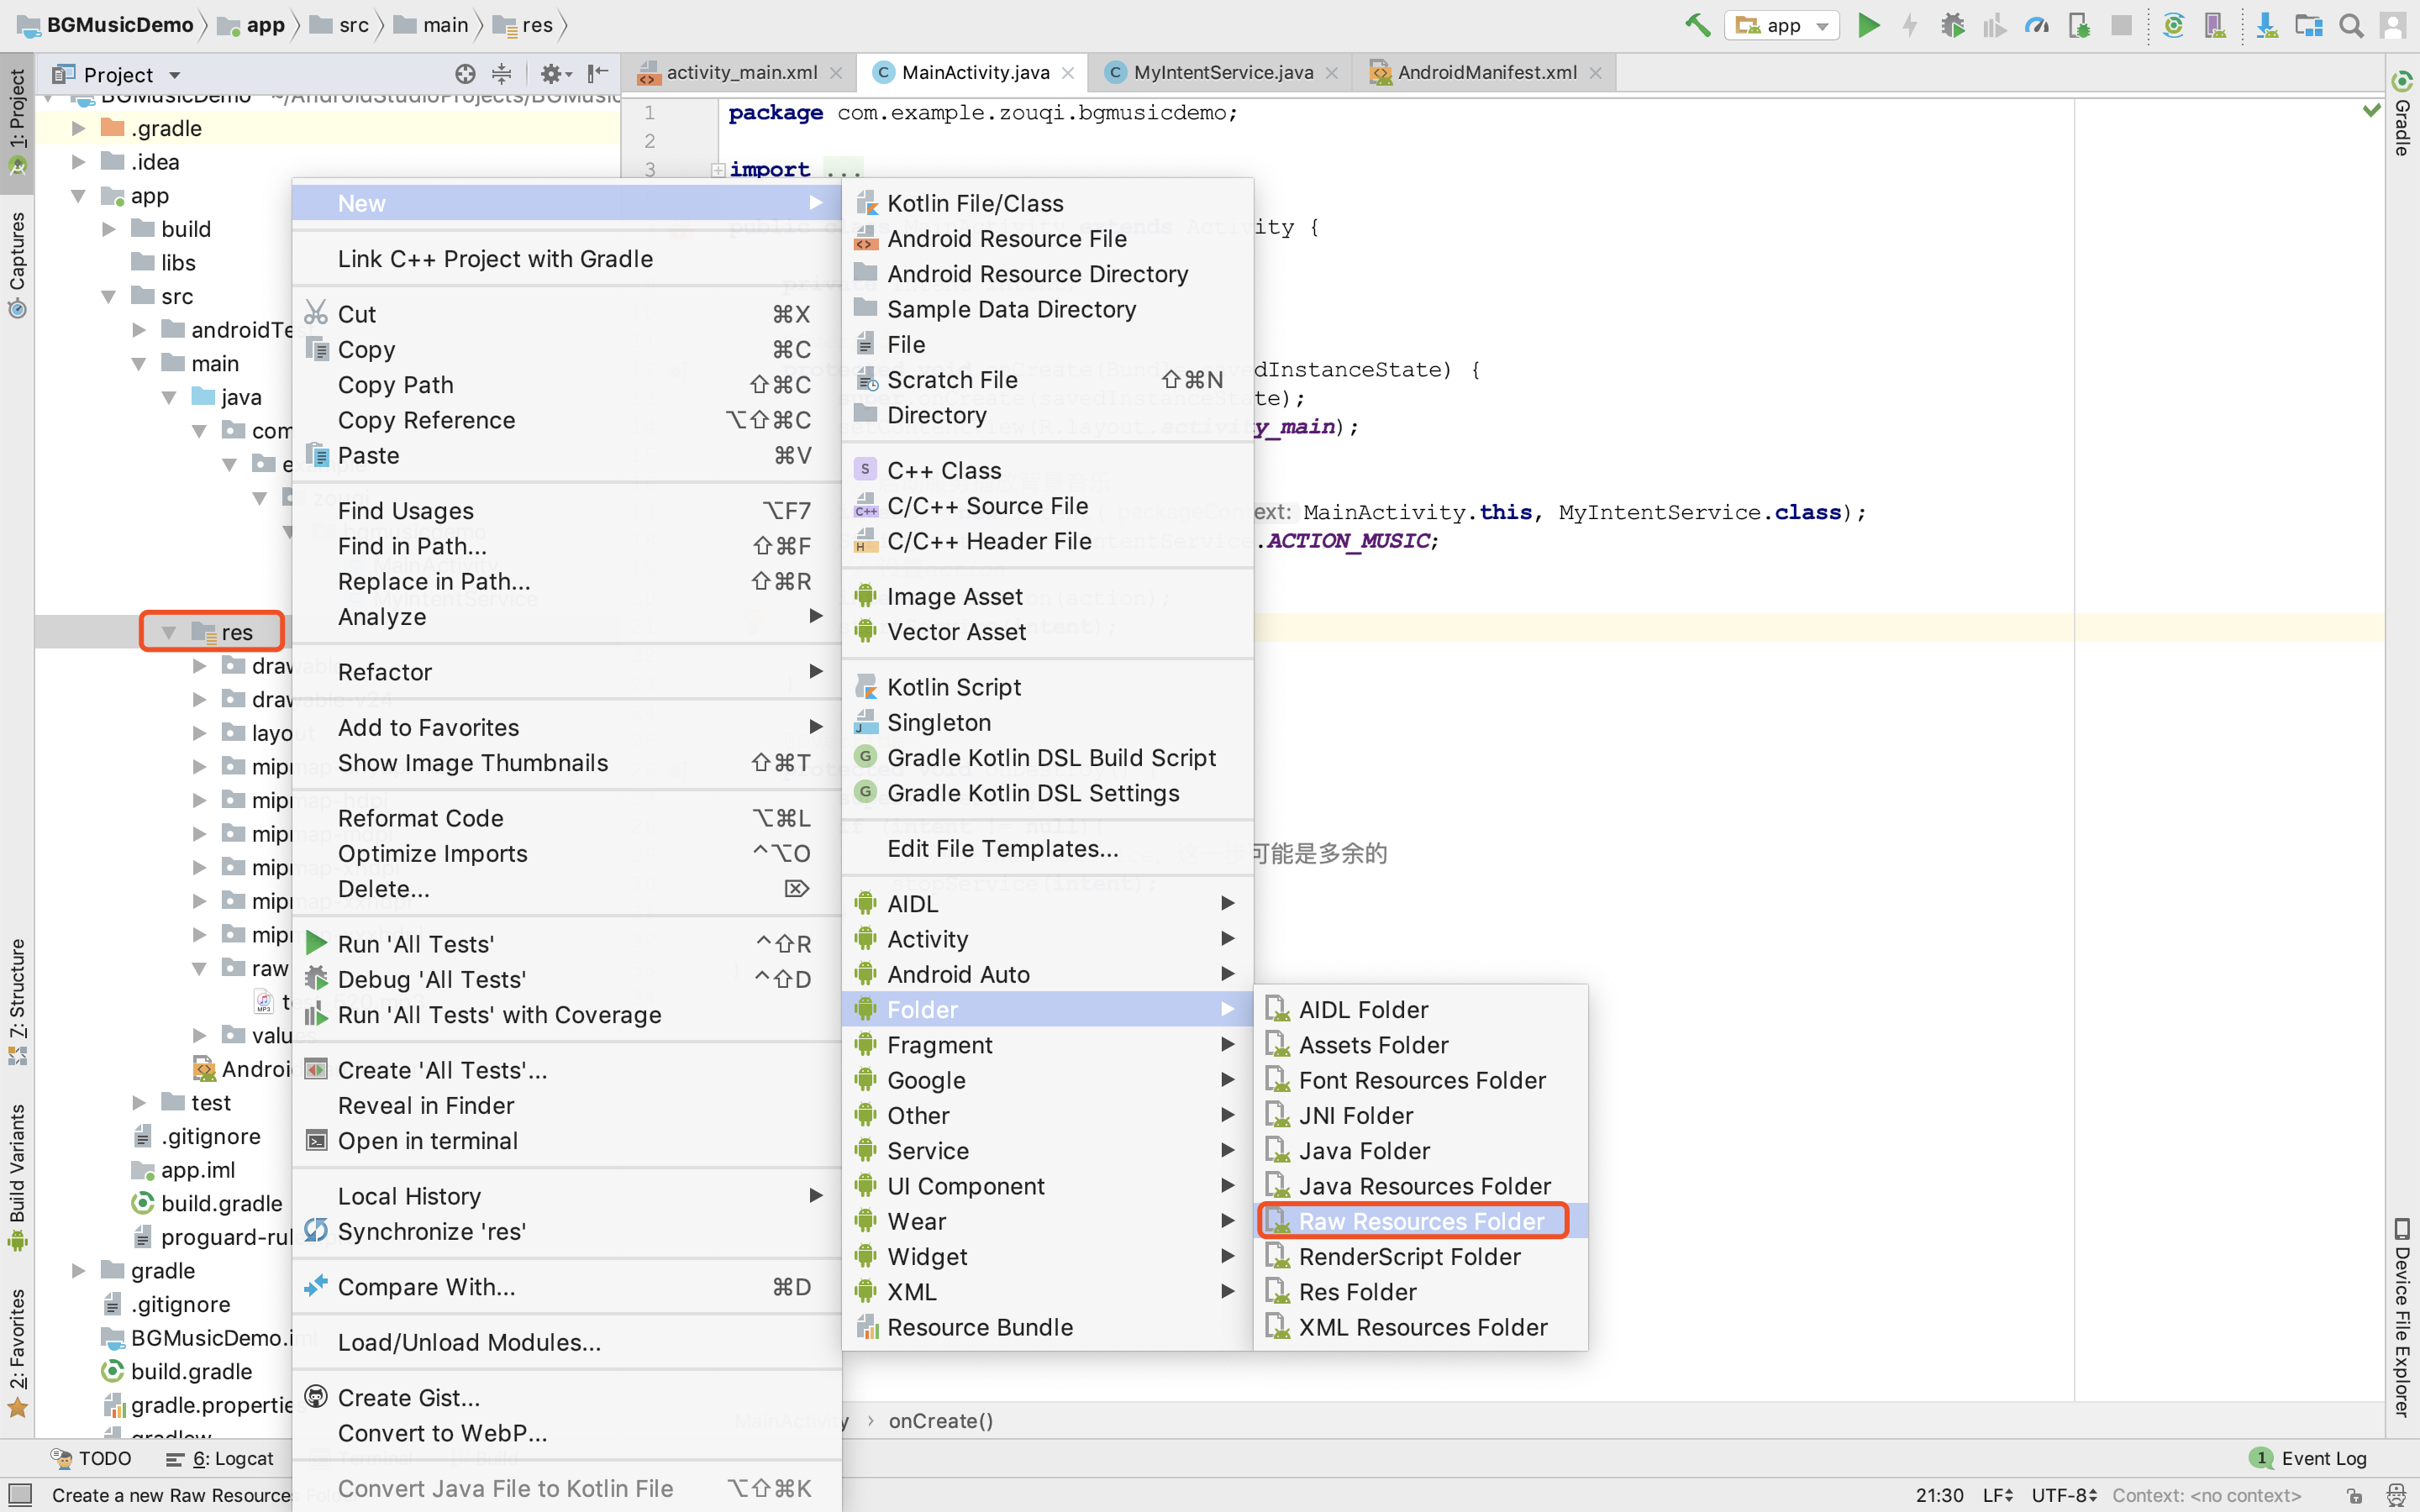
Task: Open the AndroidManifest.xml editor tab
Action: pos(1486,72)
